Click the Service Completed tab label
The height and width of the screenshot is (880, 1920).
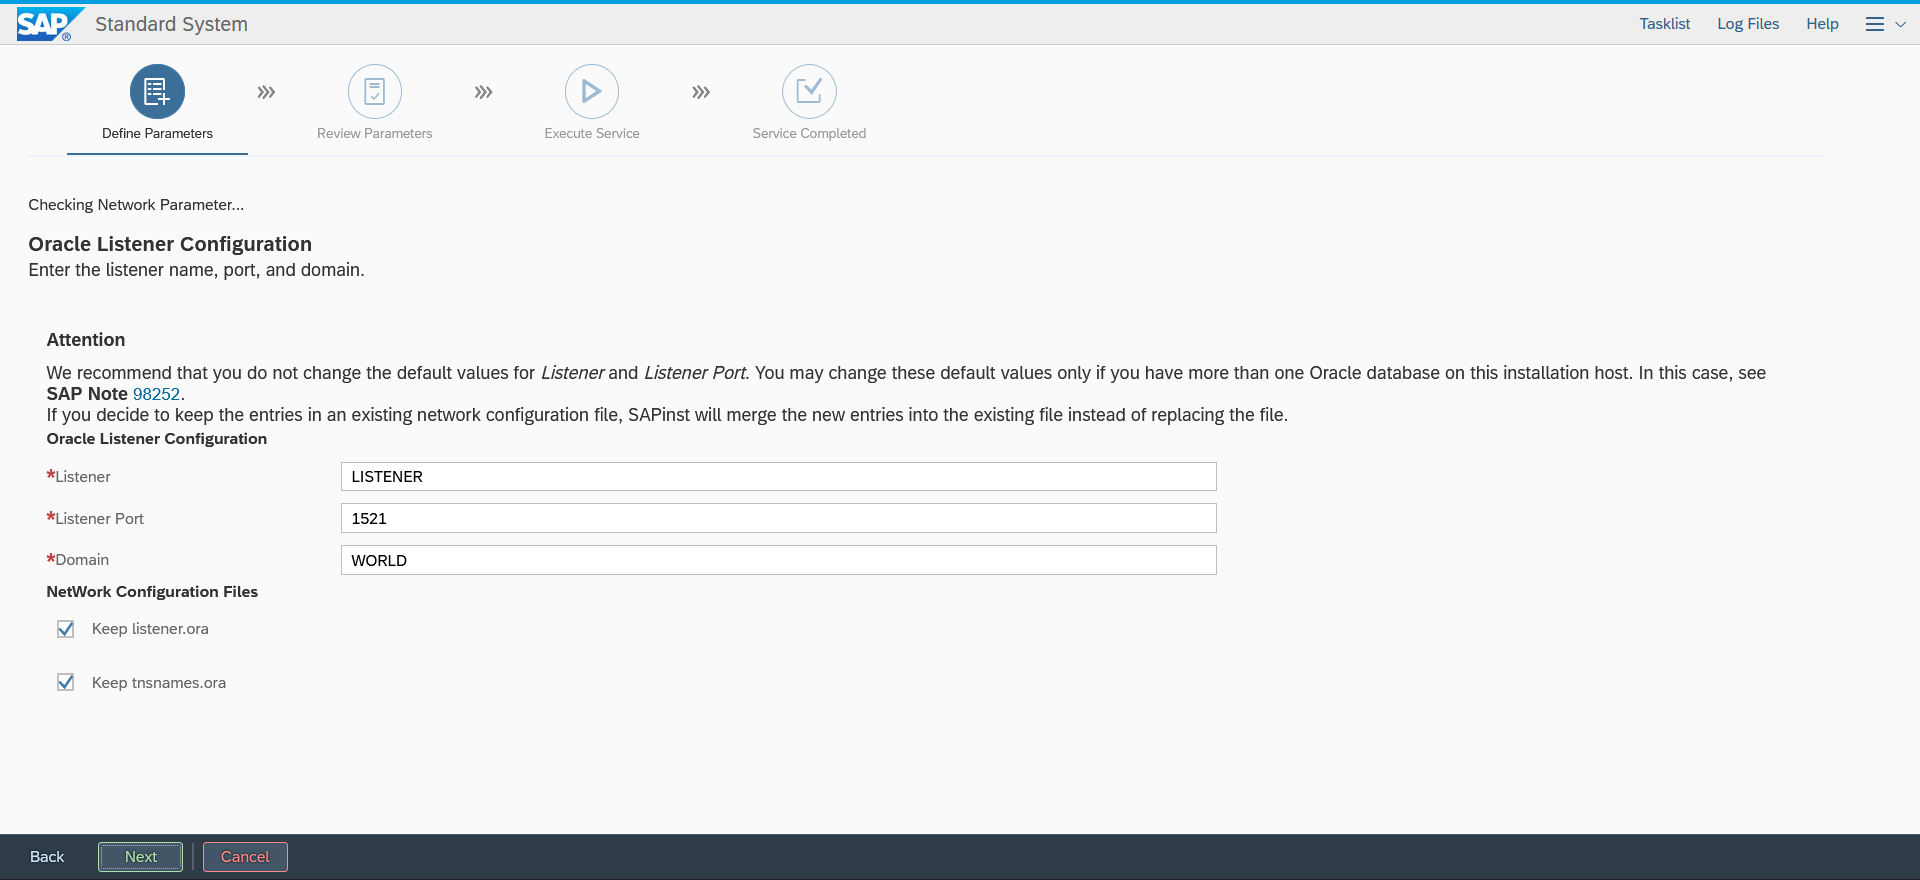point(809,133)
